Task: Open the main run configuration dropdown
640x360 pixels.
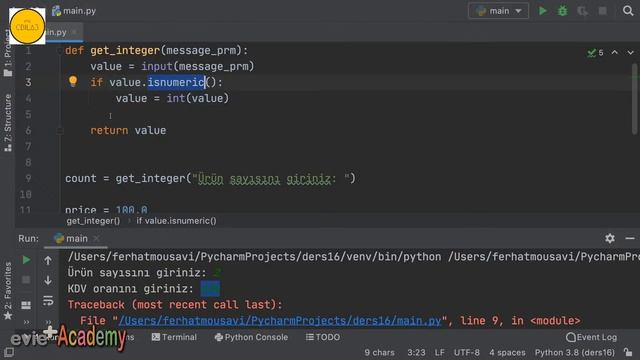Action: pyautogui.click(x=498, y=11)
